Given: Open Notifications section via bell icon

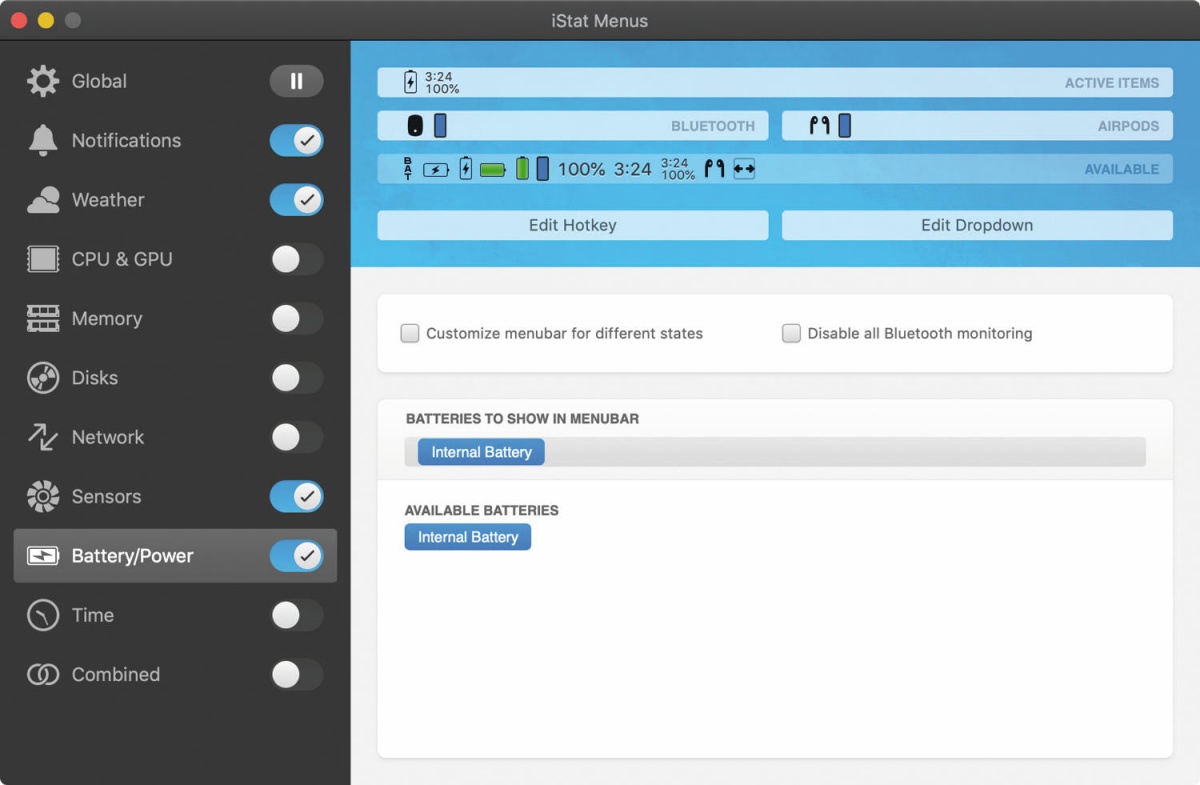Looking at the screenshot, I should point(43,141).
